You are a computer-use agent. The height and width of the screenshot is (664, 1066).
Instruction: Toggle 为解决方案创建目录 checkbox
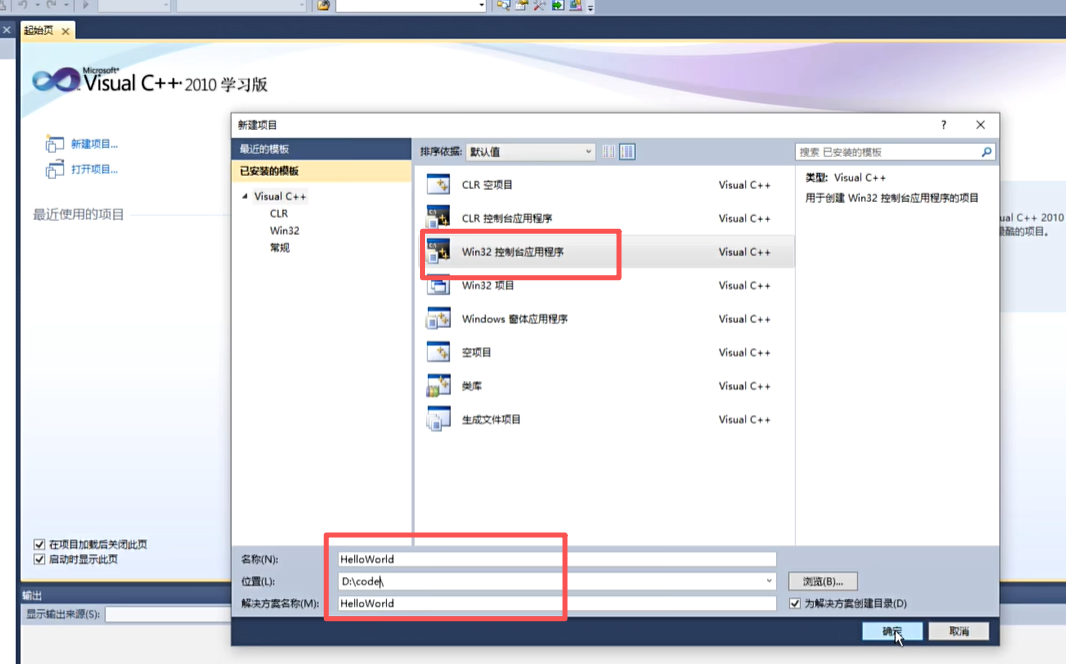point(795,604)
